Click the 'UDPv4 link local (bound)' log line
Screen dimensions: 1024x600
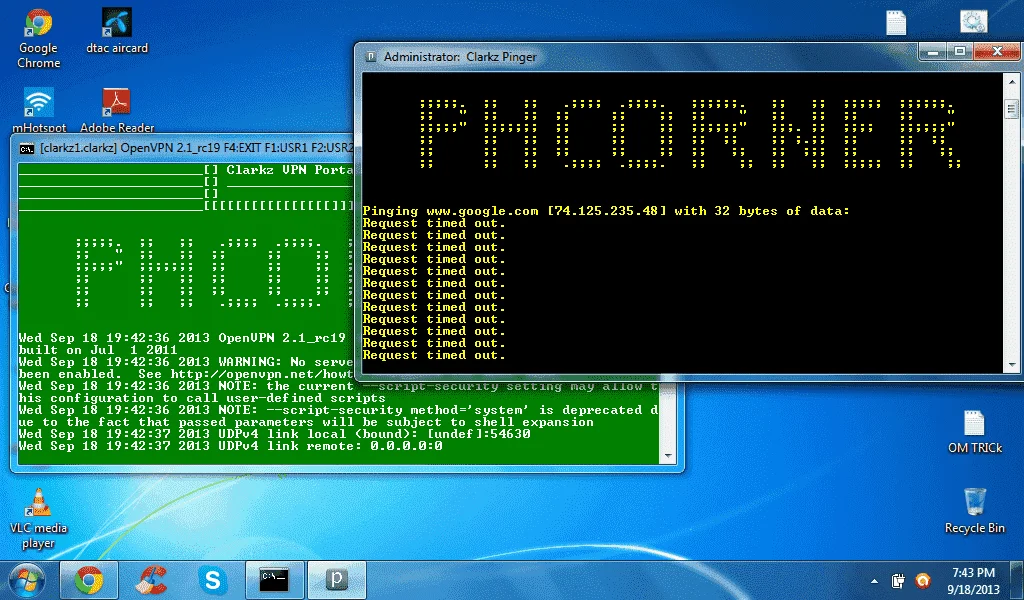pyautogui.click(x=274, y=434)
